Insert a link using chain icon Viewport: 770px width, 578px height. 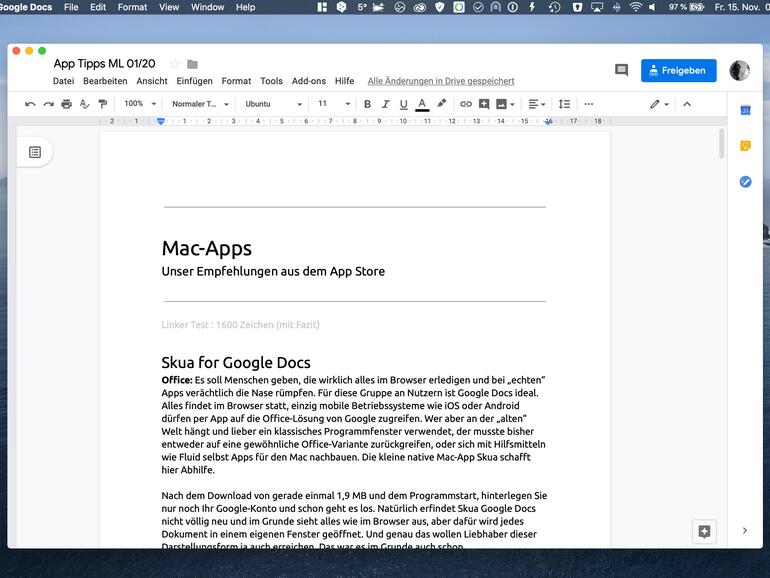(465, 104)
